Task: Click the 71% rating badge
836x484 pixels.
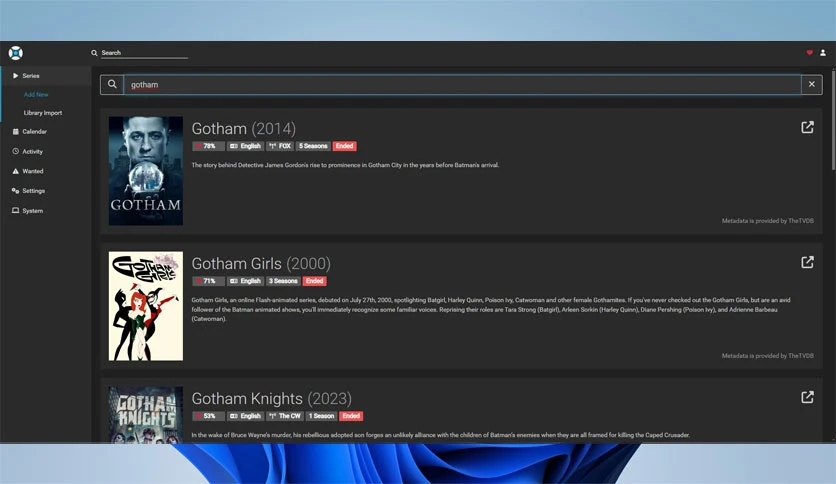Action: (x=208, y=281)
